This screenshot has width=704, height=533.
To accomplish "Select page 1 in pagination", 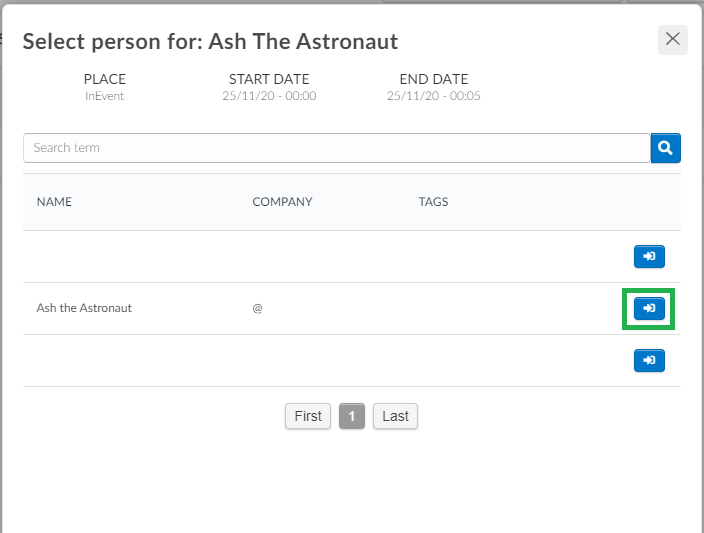I will click(x=352, y=416).
